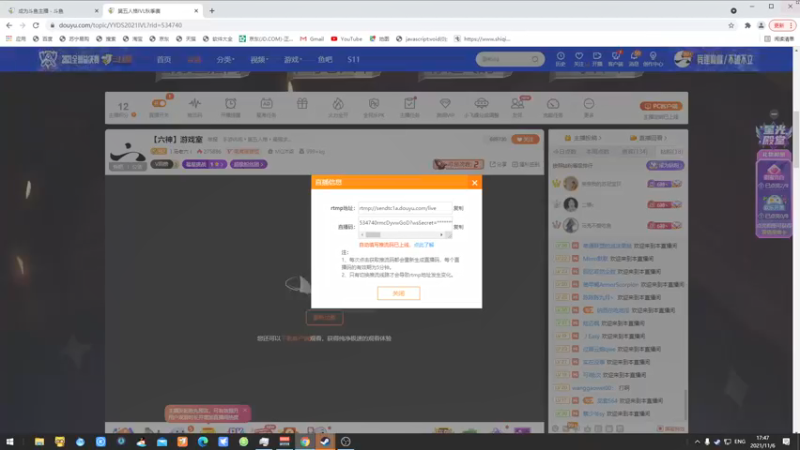Dismiss the red notification popup at bottom left
Viewport: 800px width, 450px height.
(244, 410)
